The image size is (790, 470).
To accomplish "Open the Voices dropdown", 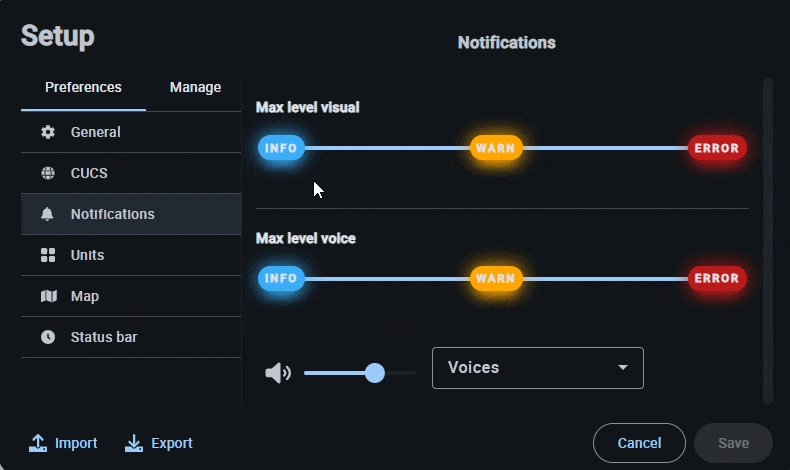I will point(537,368).
